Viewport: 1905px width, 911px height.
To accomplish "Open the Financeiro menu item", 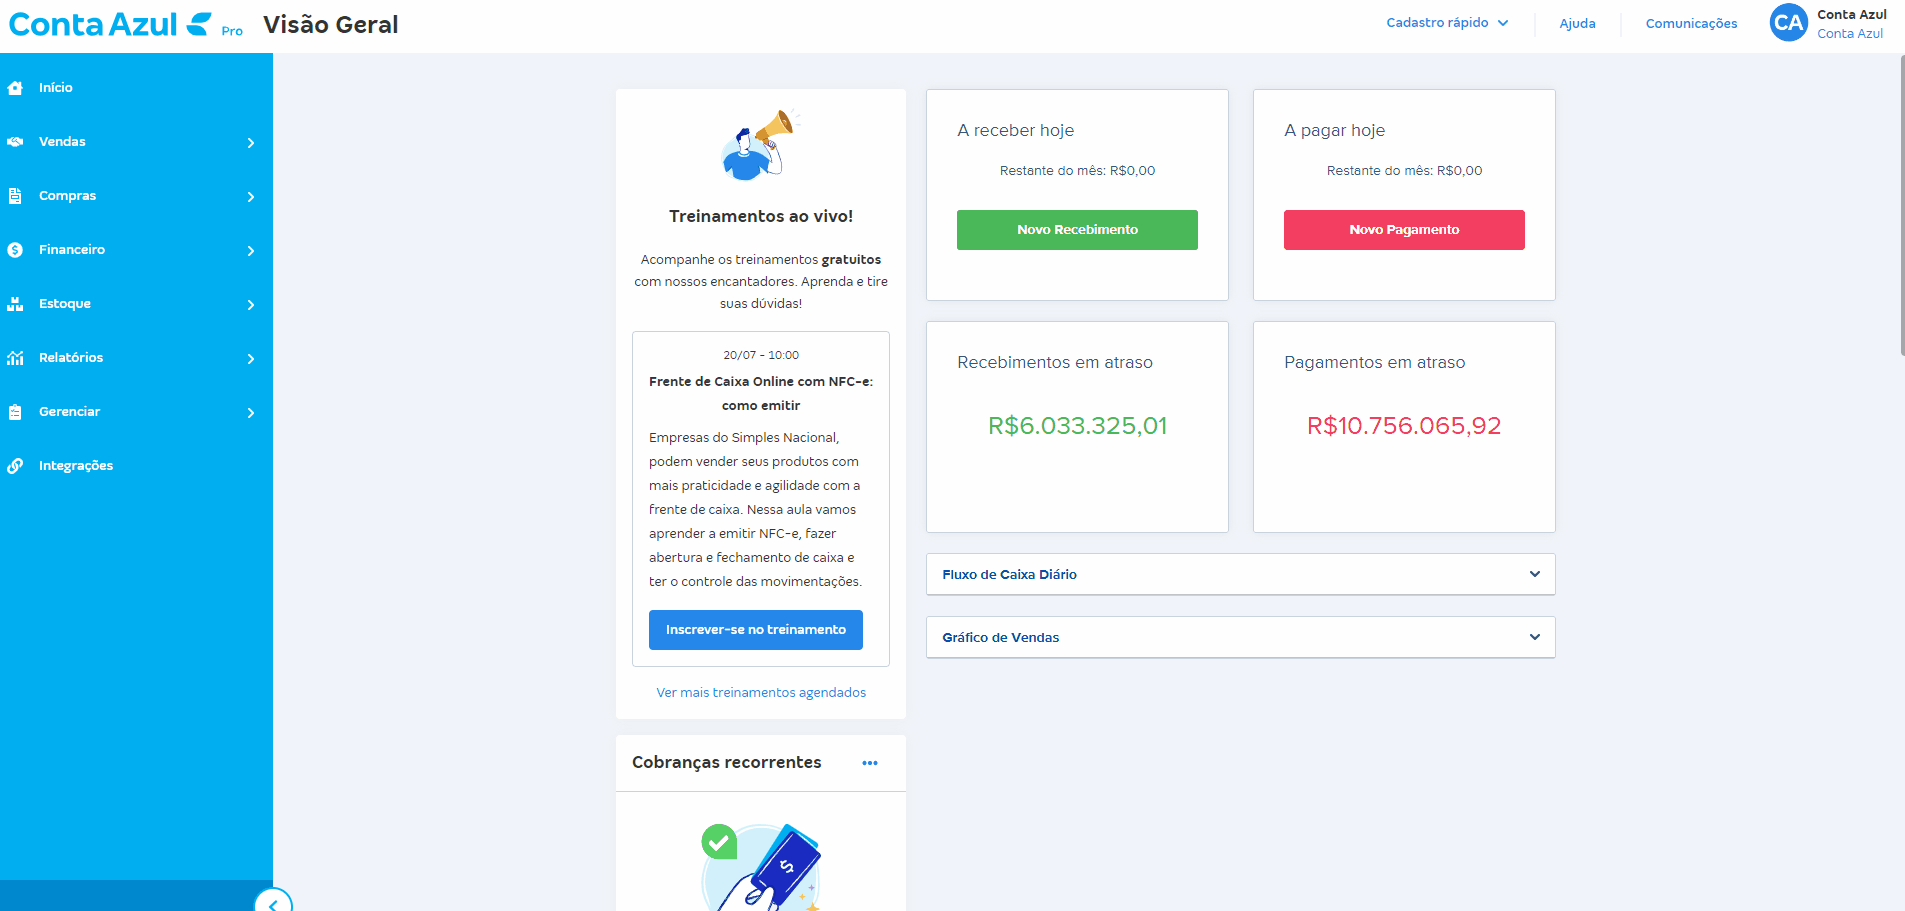I will tap(136, 250).
